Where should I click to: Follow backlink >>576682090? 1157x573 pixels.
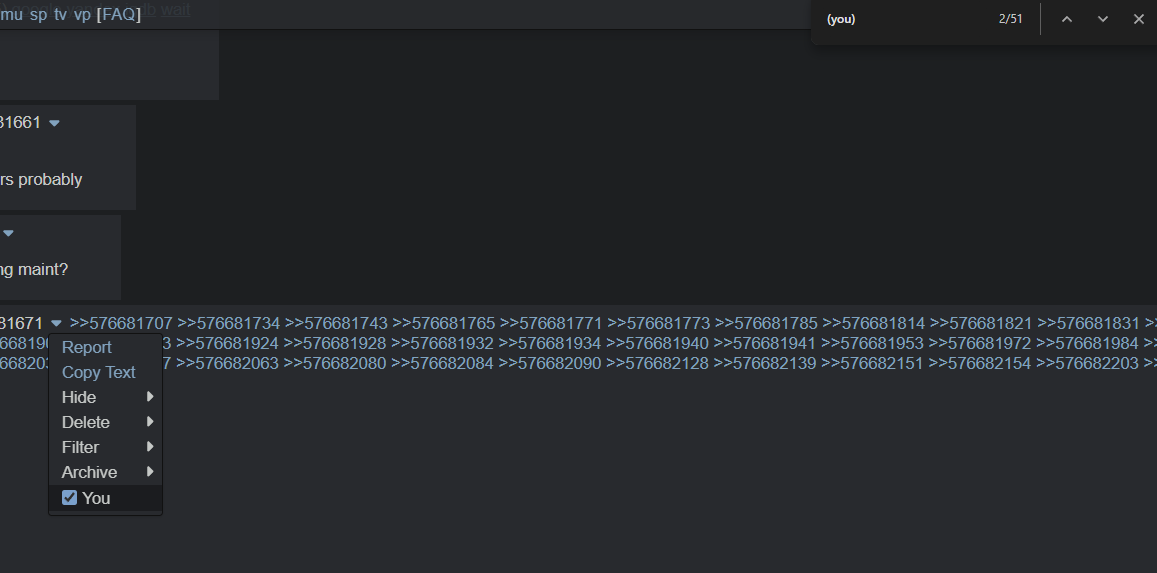(550, 364)
